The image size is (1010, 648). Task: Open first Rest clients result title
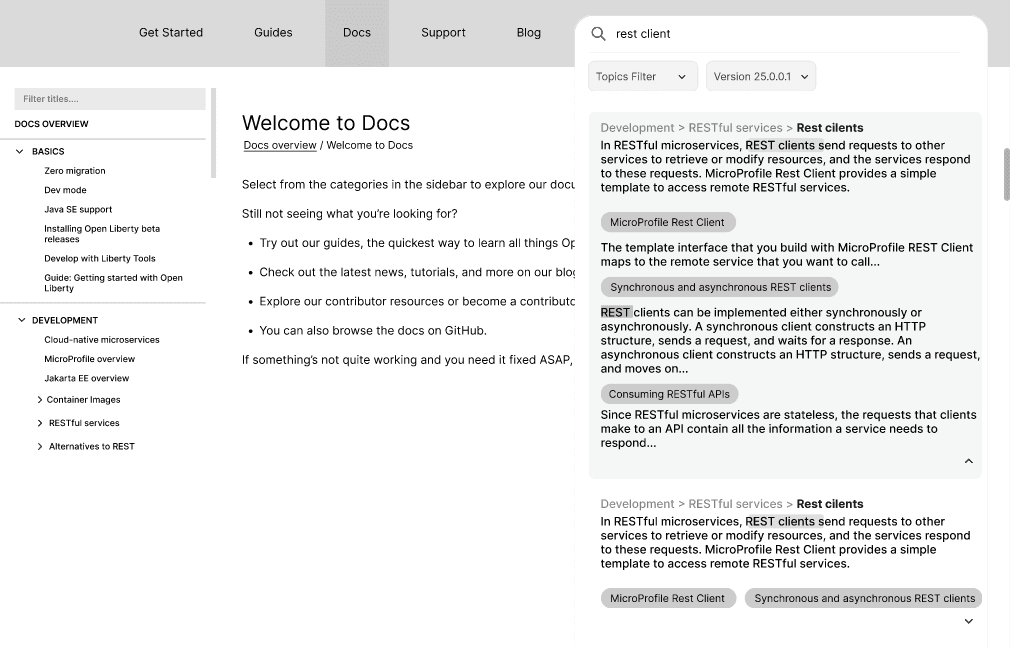[x=830, y=128]
